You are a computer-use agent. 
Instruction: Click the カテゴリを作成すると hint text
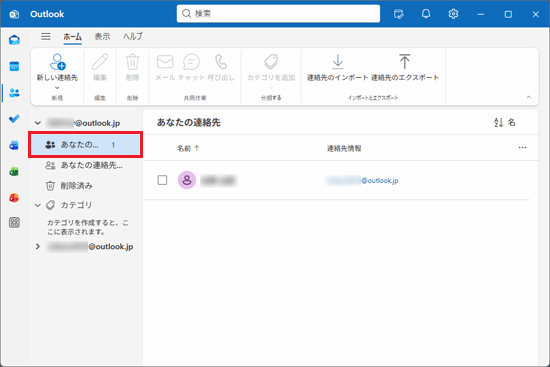pos(88,227)
